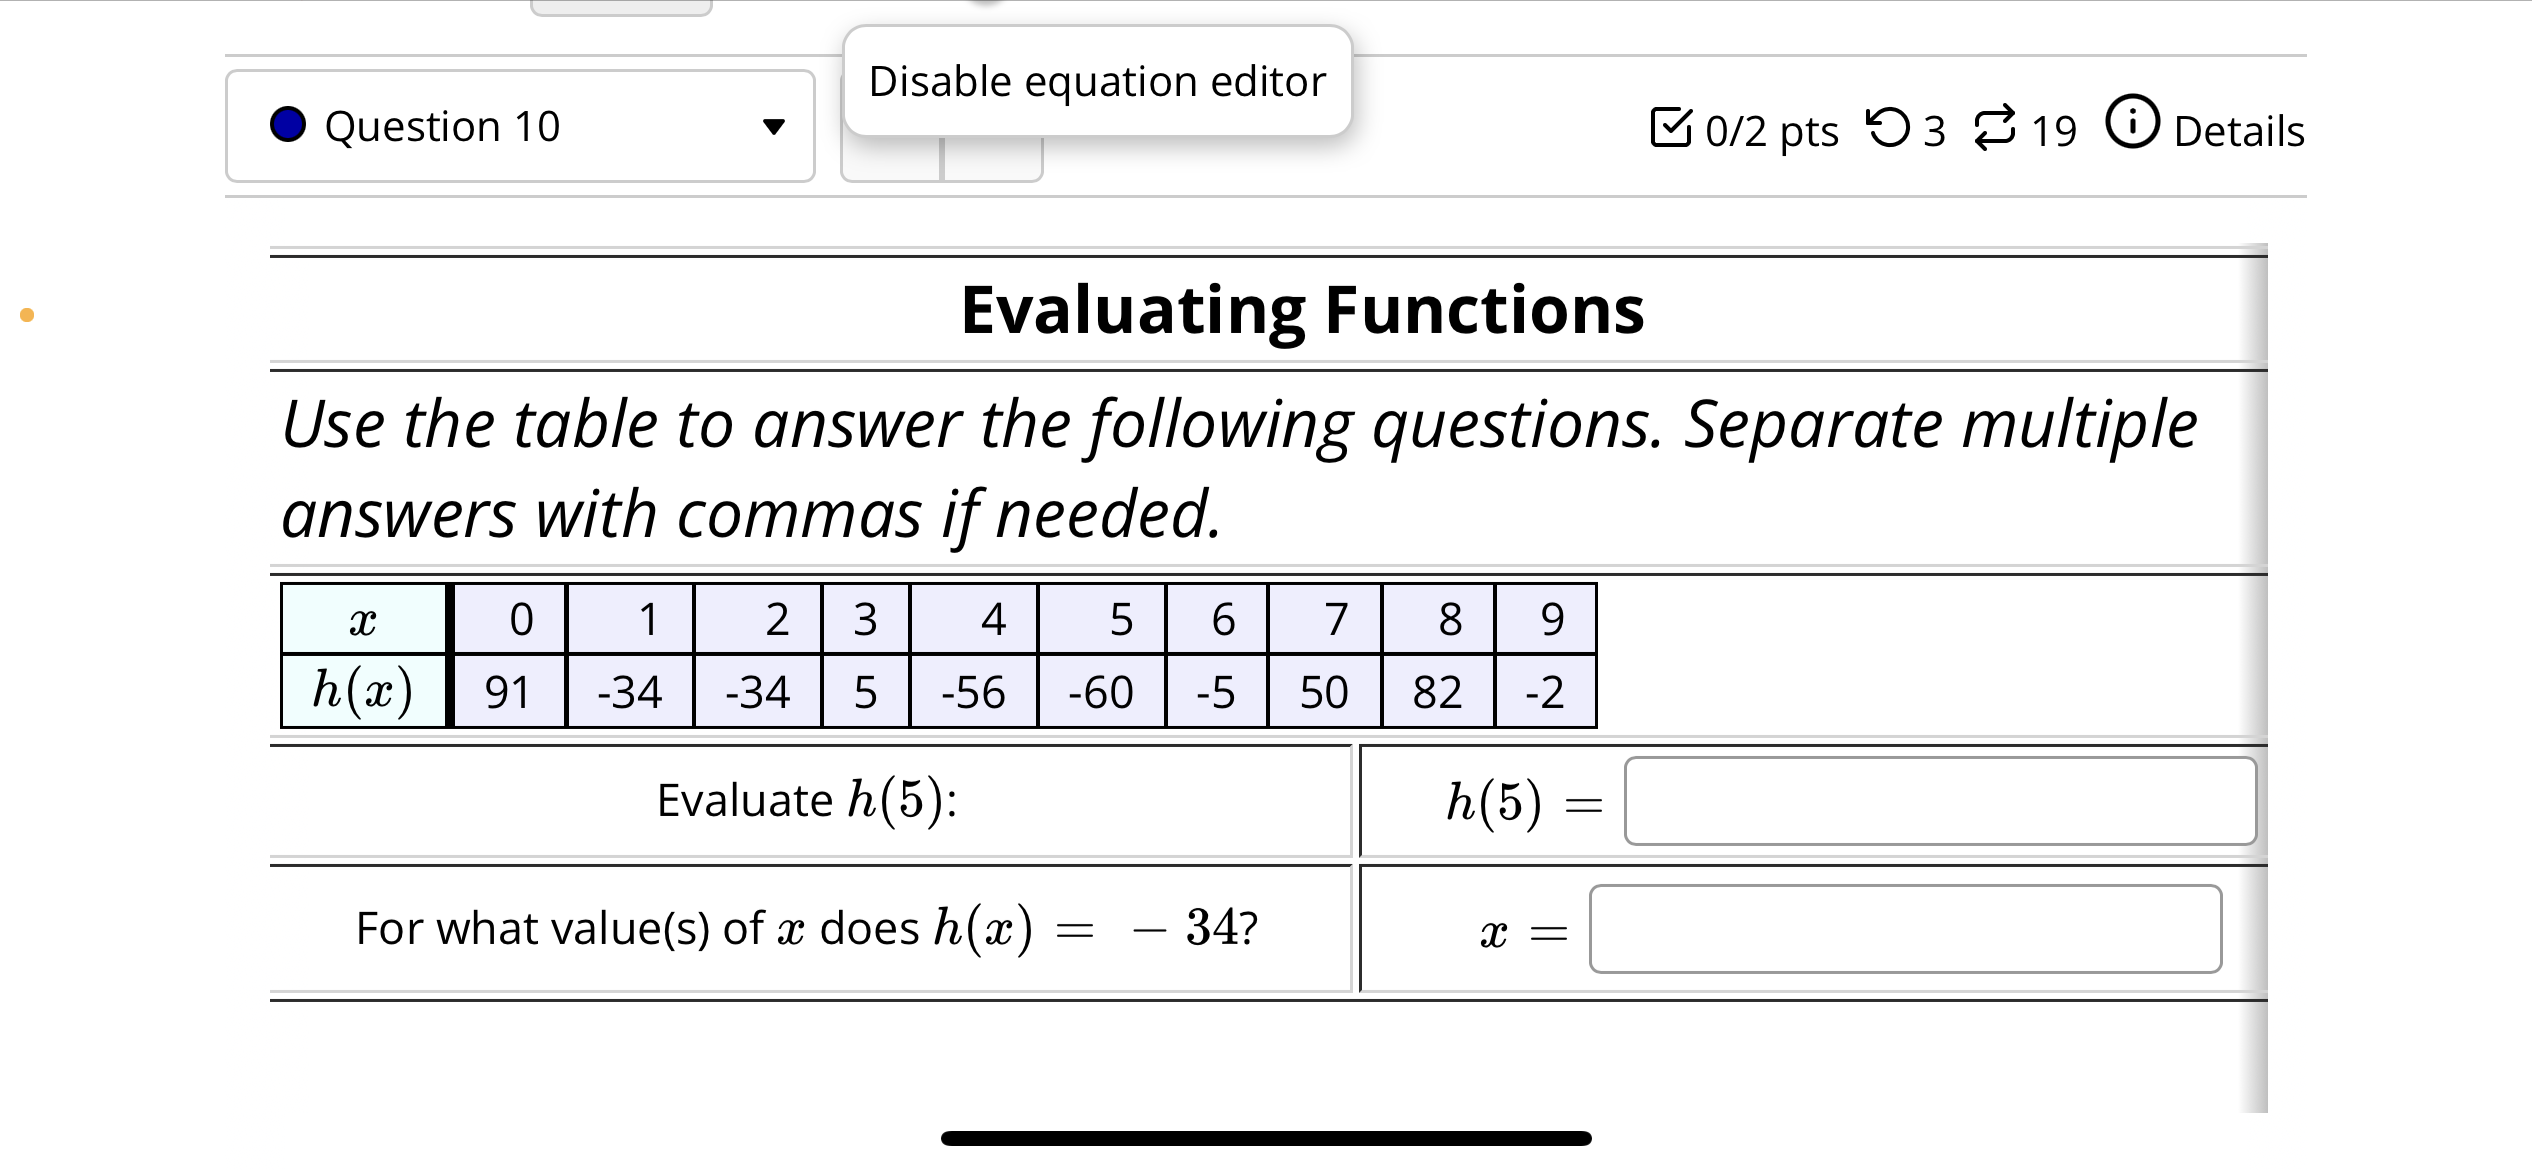Screen dimensions: 2532x1170
Task: Click the points checkmark icon
Action: pos(1671,127)
